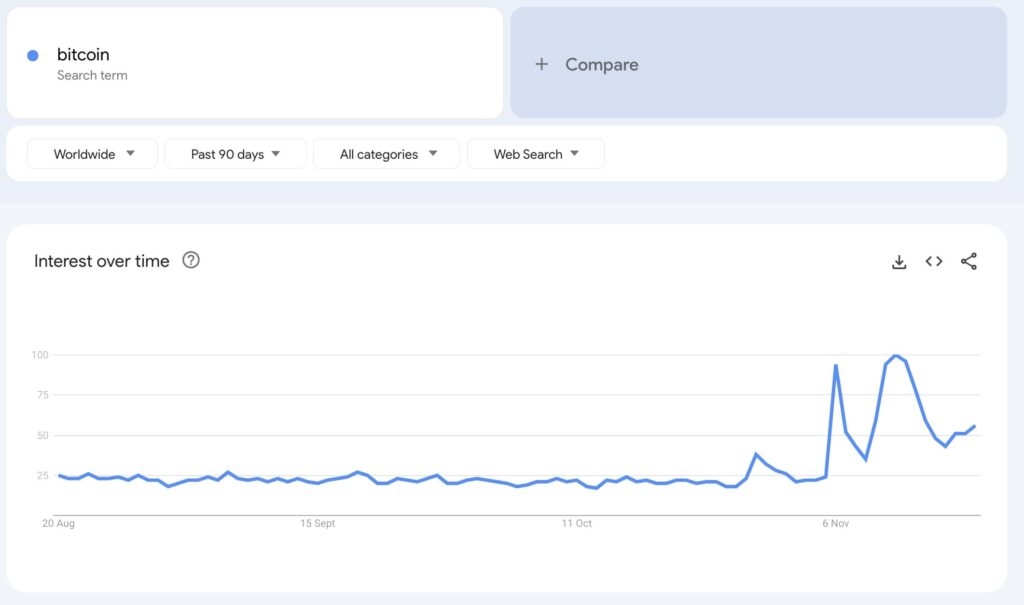Click the 20 Aug axis label
Screen dimensions: 1024x605
pyautogui.click(x=58, y=523)
